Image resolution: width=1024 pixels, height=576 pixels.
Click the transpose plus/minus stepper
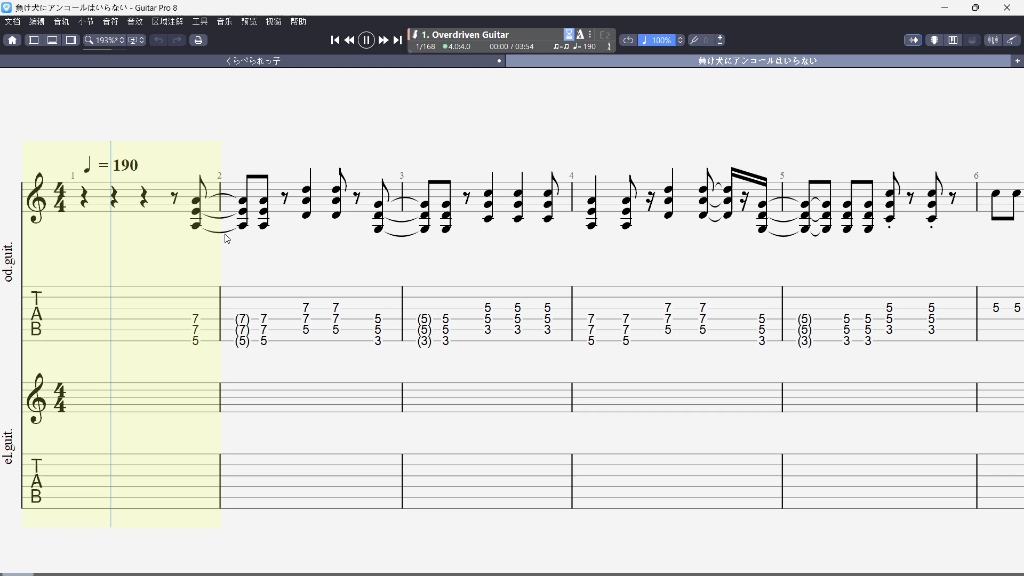click(x=720, y=40)
